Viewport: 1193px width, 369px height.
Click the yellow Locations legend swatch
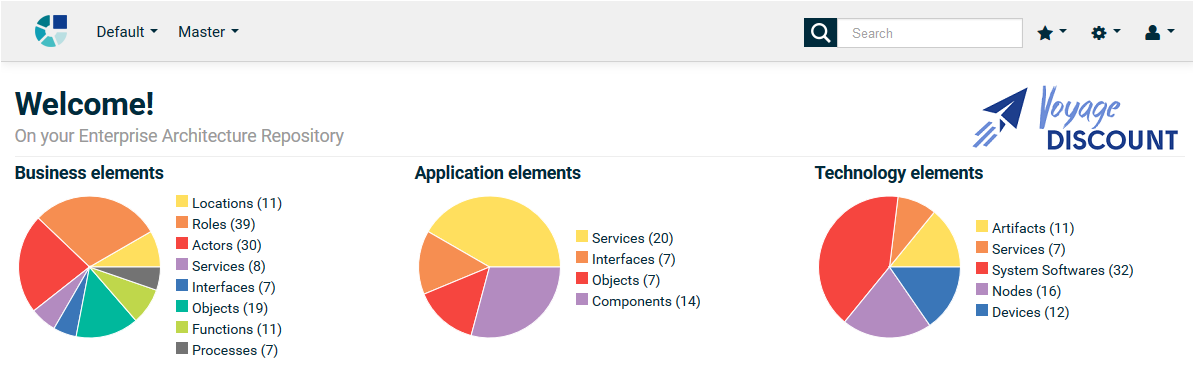pyautogui.click(x=182, y=202)
